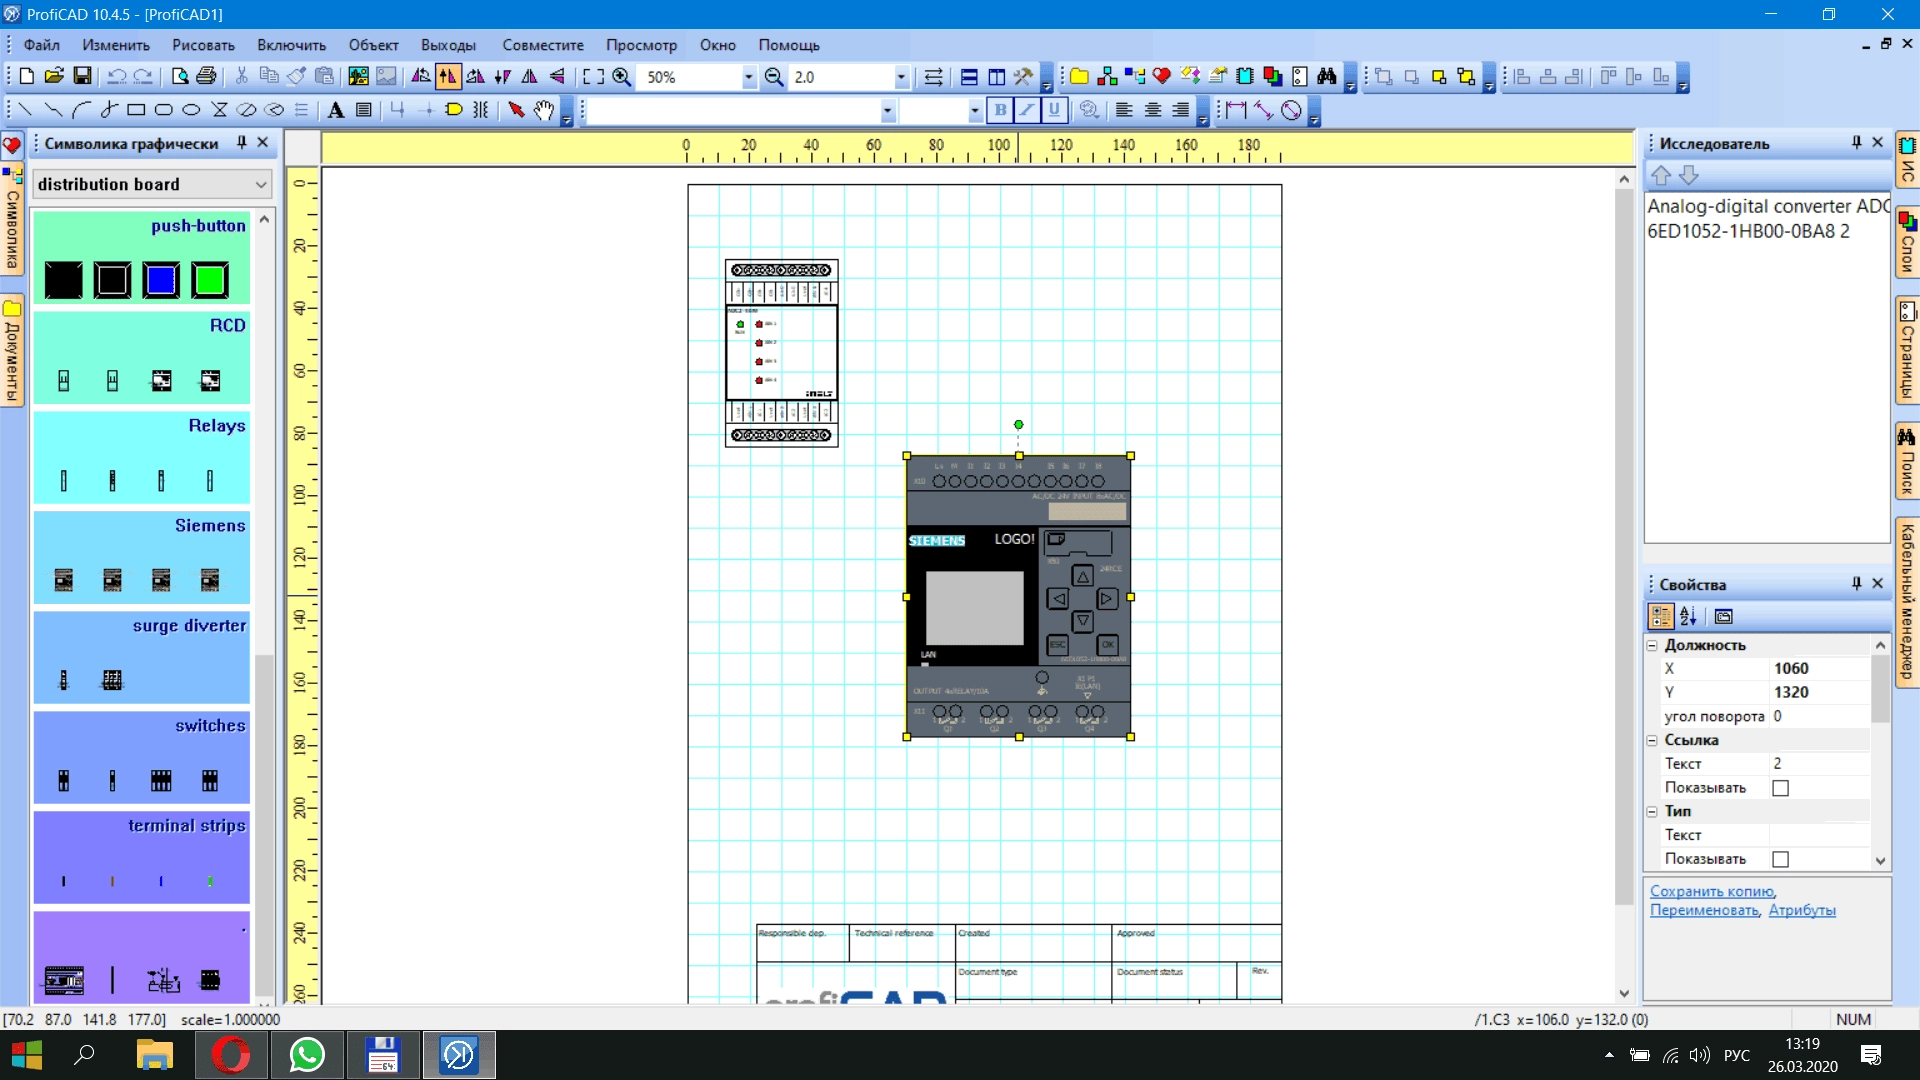Switch to the Документы side tab
This screenshot has height=1080, width=1920.
click(x=12, y=350)
